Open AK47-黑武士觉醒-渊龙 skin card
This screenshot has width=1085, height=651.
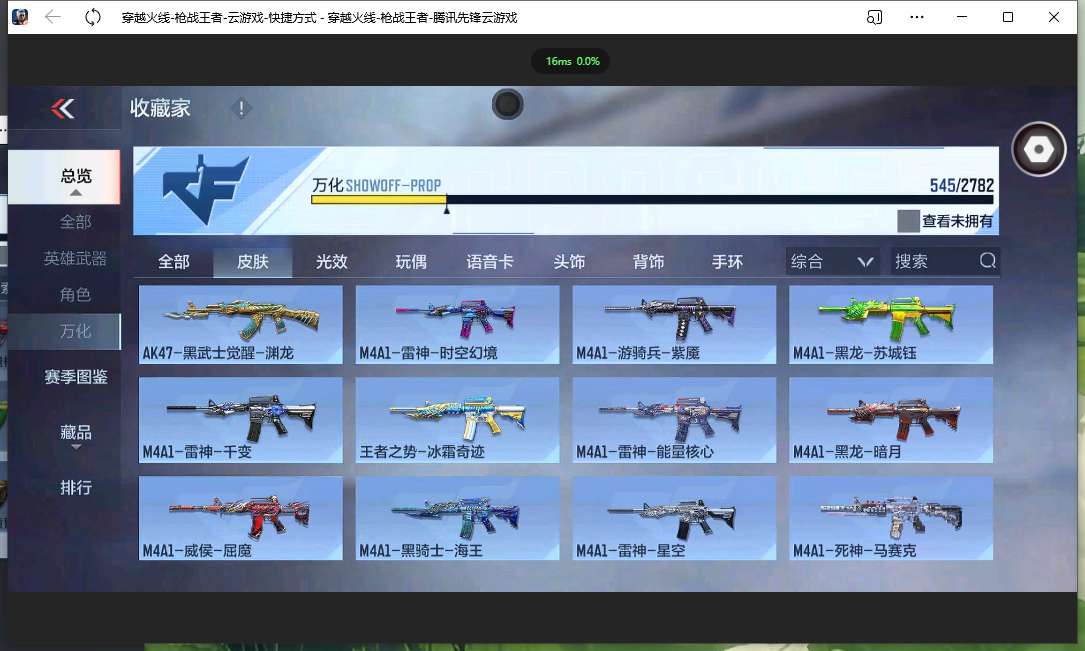point(241,324)
